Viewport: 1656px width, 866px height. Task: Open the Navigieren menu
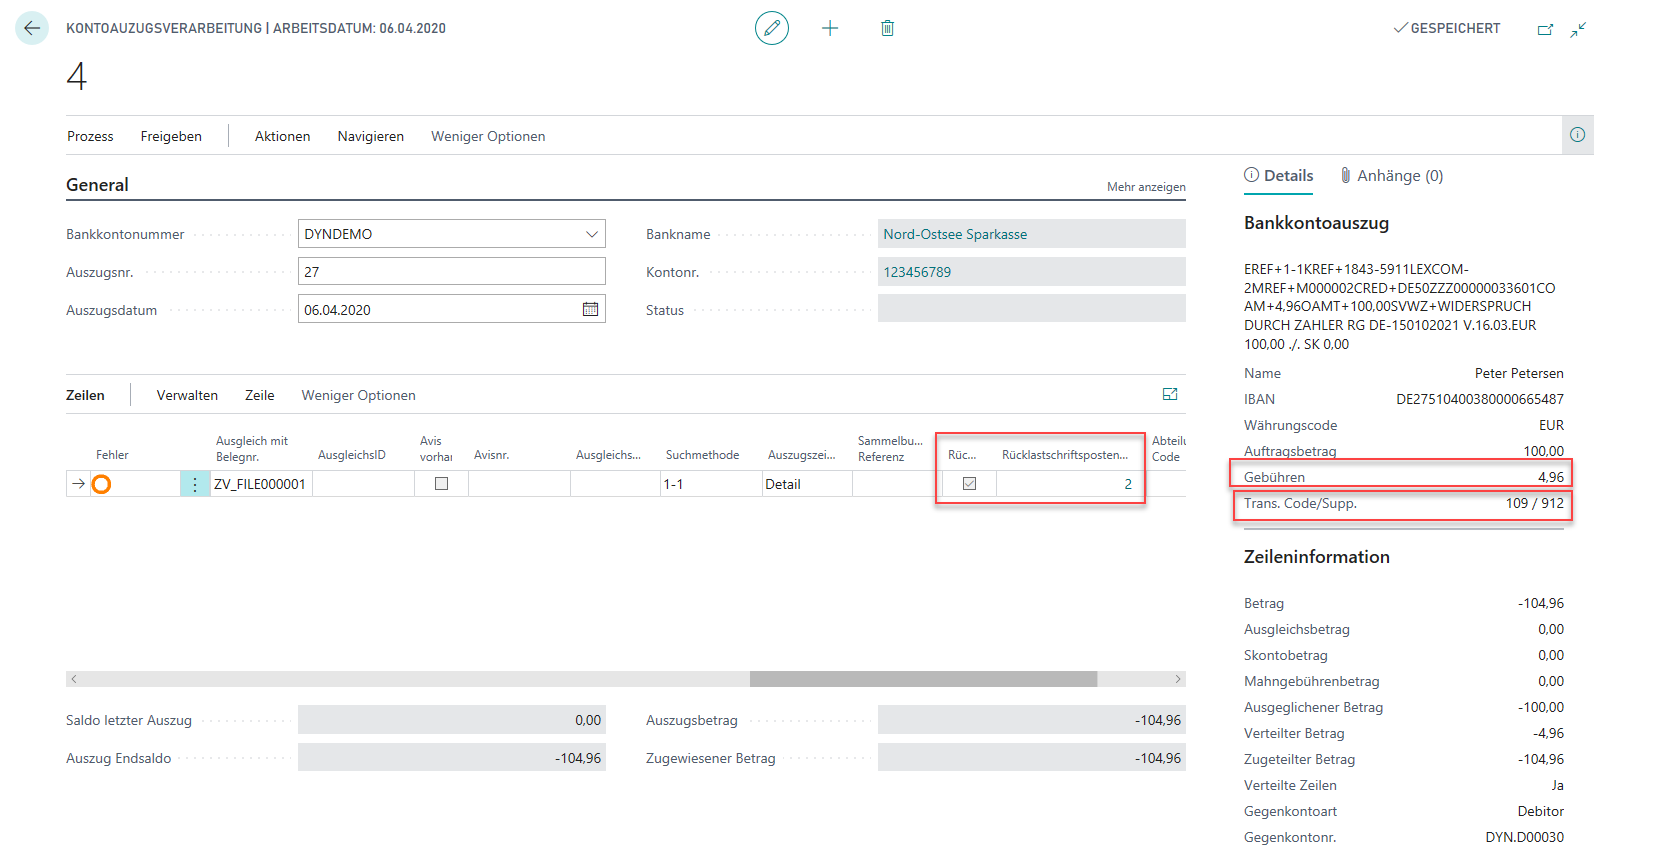[370, 136]
